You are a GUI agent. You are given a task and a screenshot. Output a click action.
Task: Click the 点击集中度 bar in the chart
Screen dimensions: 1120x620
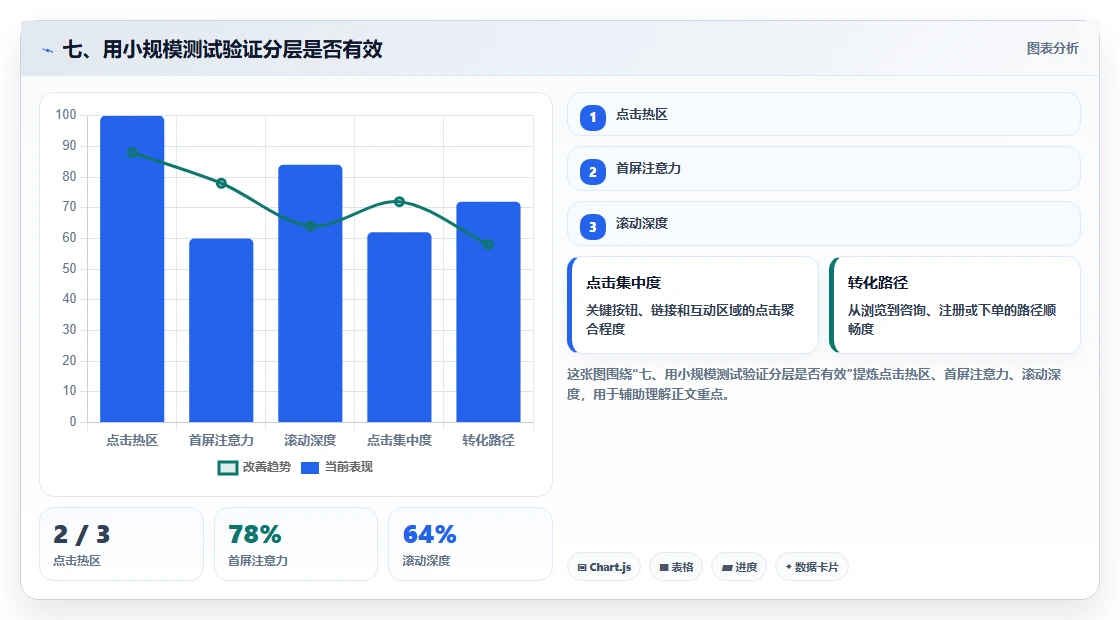click(x=399, y=327)
